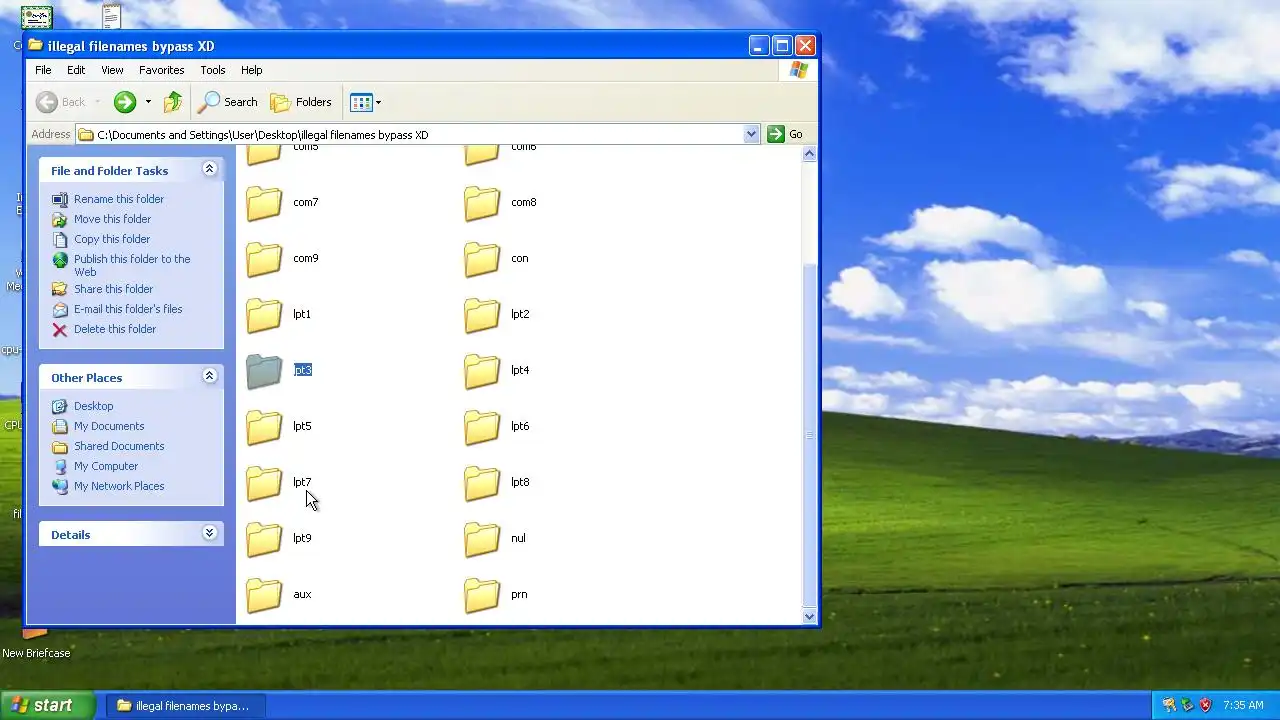Expand the Address bar dropdown
The width and height of the screenshot is (1280, 720).
751,134
